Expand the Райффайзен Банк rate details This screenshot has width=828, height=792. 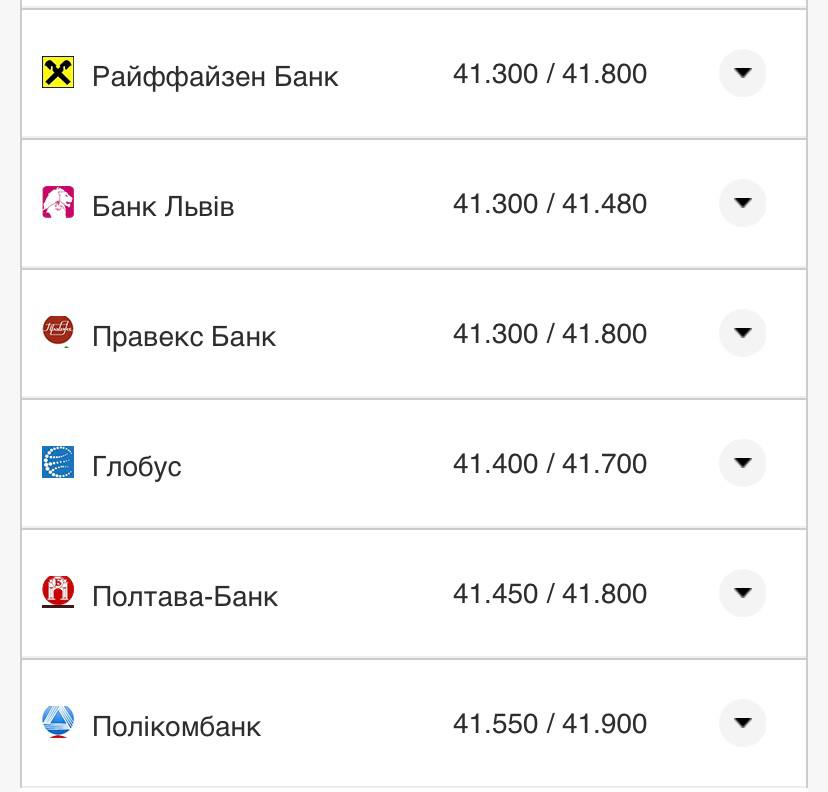742,73
